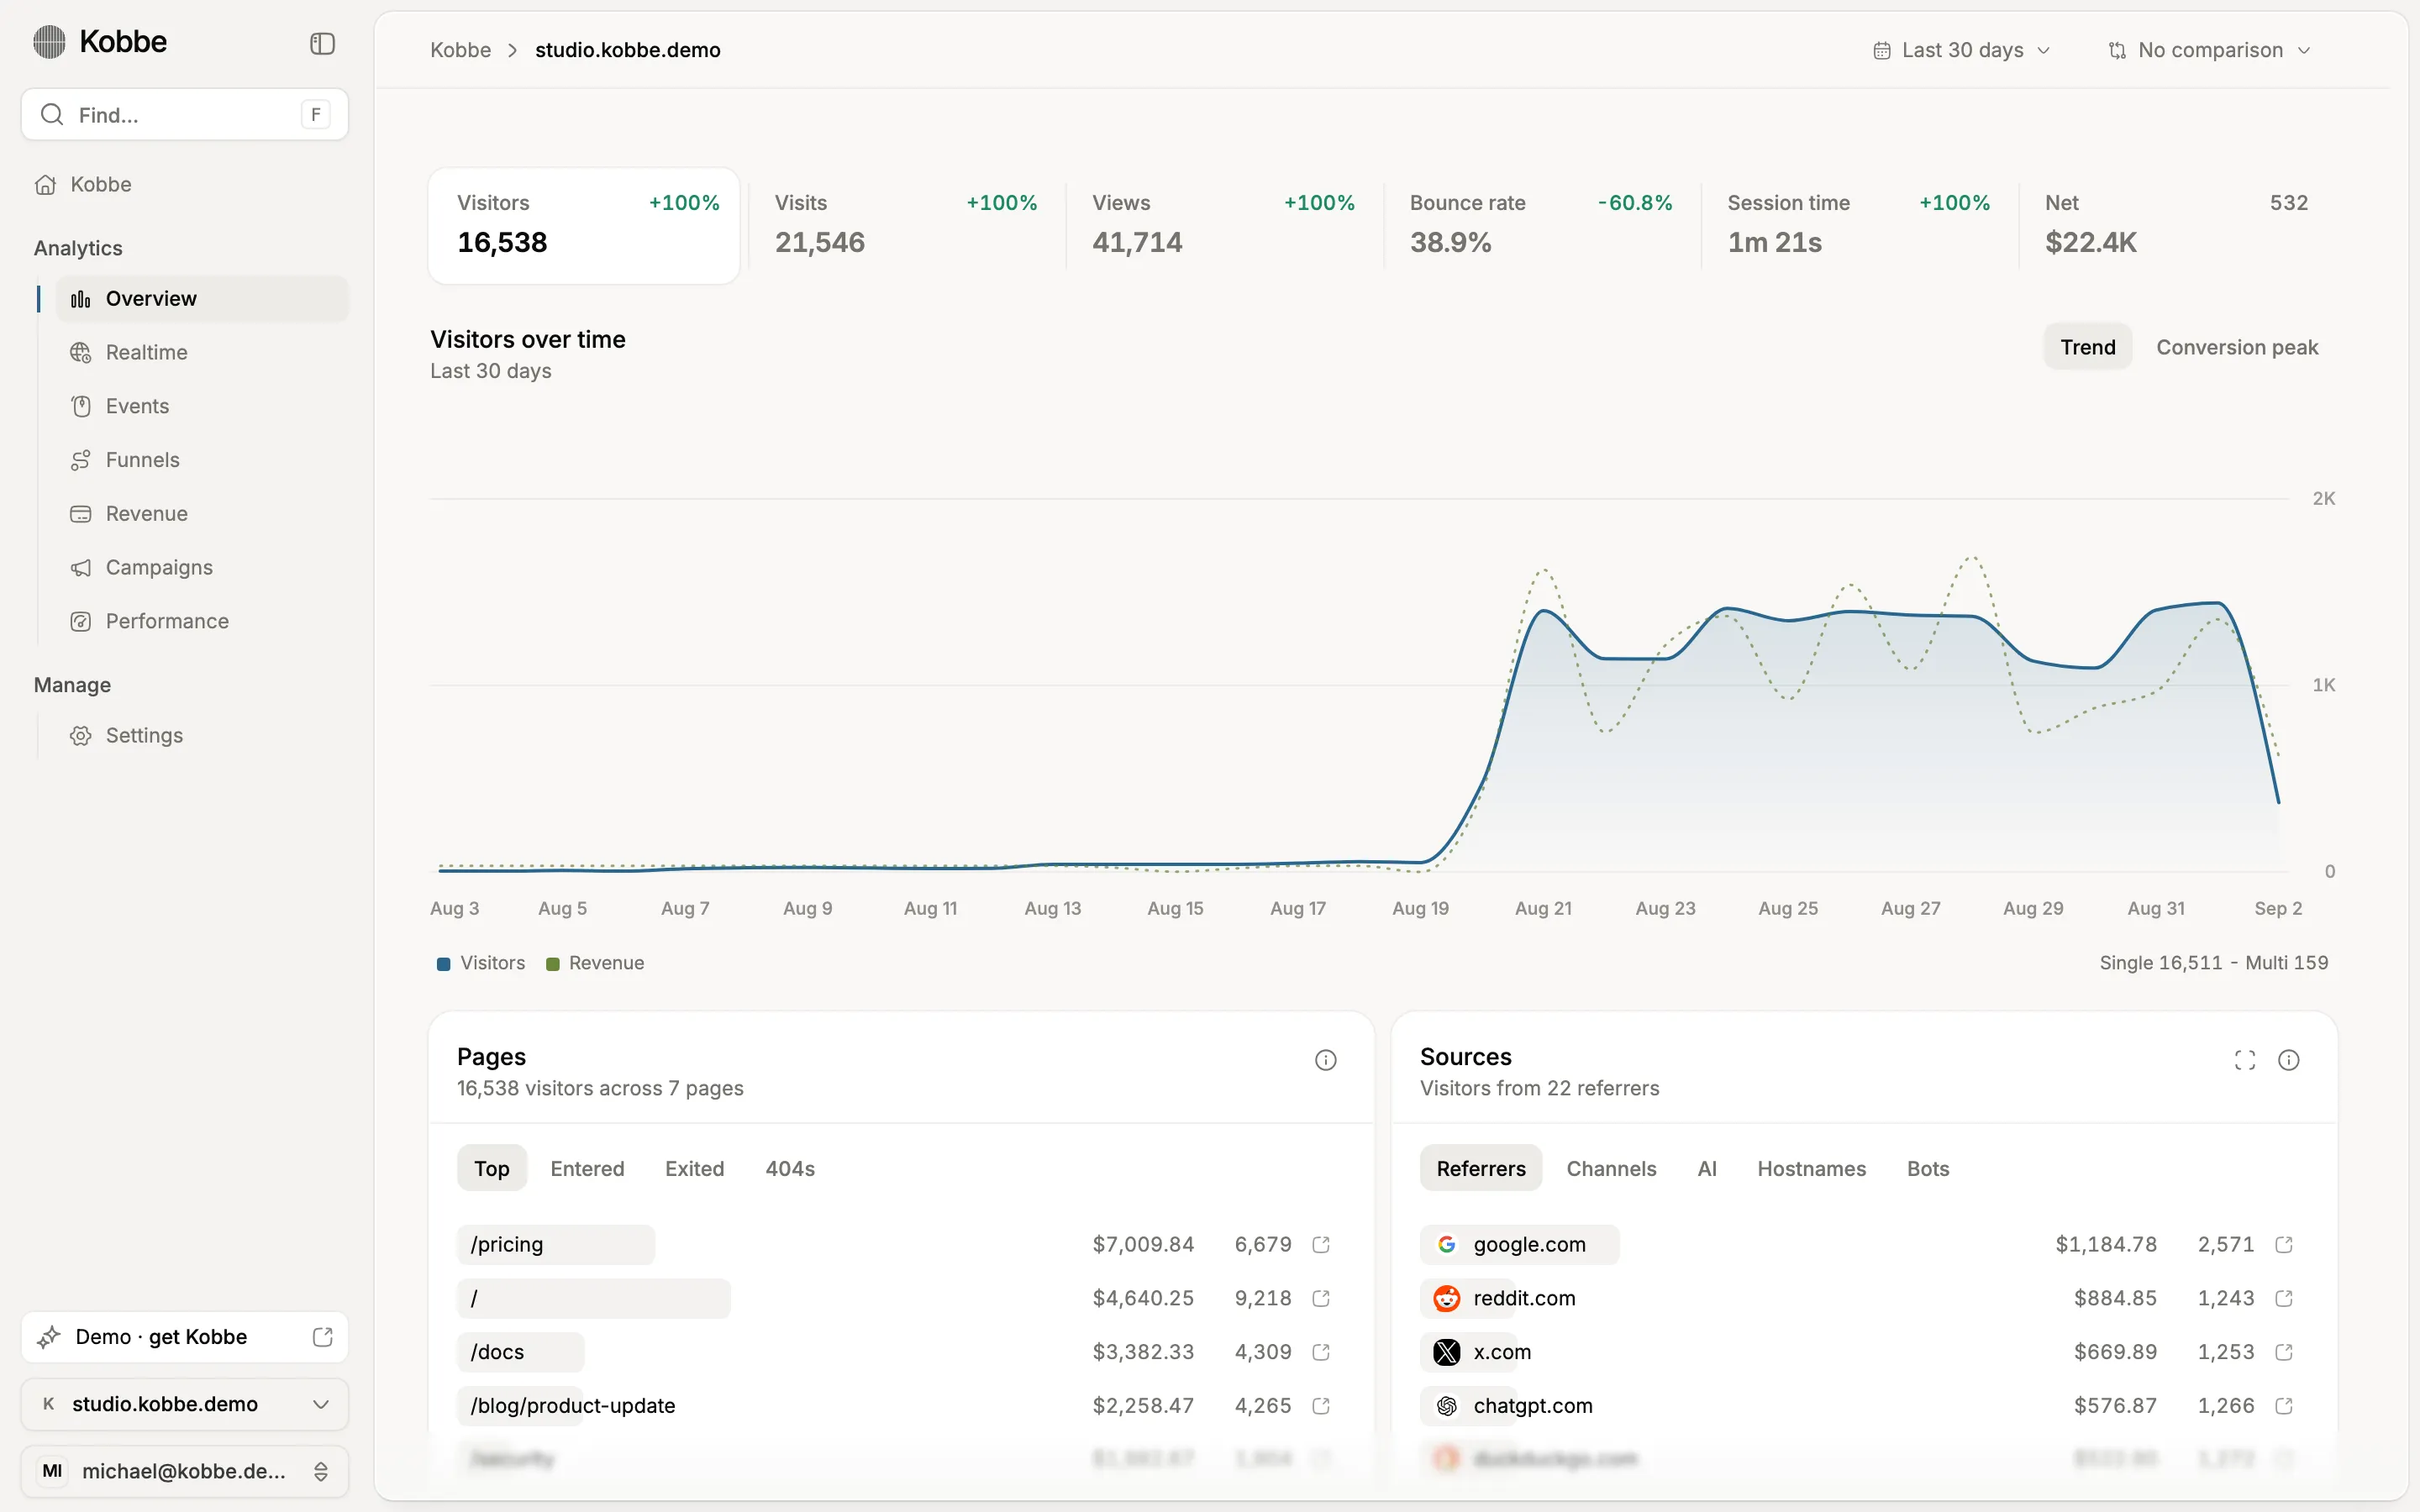Show the 404s tab in Pages
This screenshot has height=1512, width=2420.
coord(790,1168)
